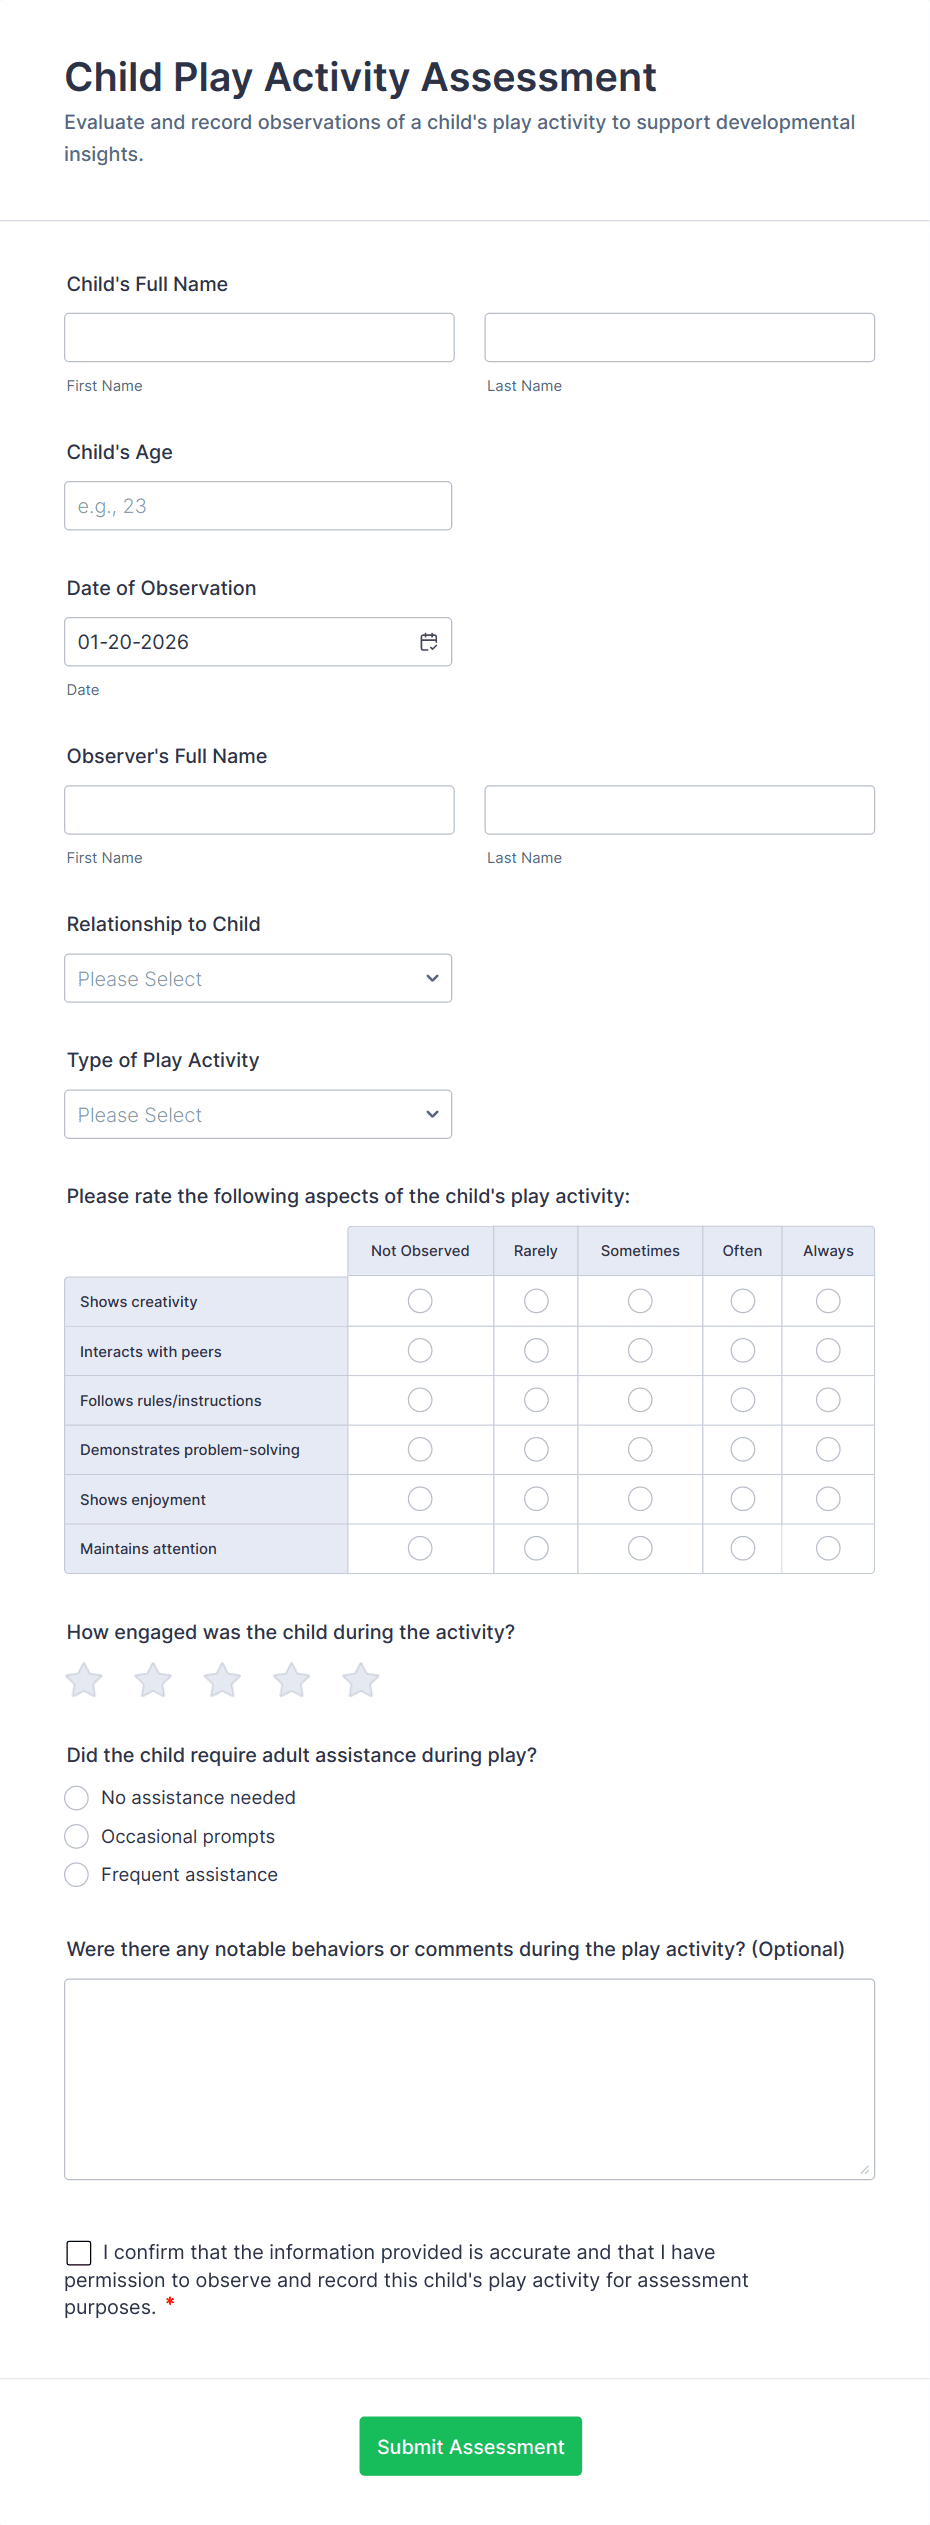The image size is (930, 2525).
Task: Choose Frequent assistance option
Action: [x=76, y=1874]
